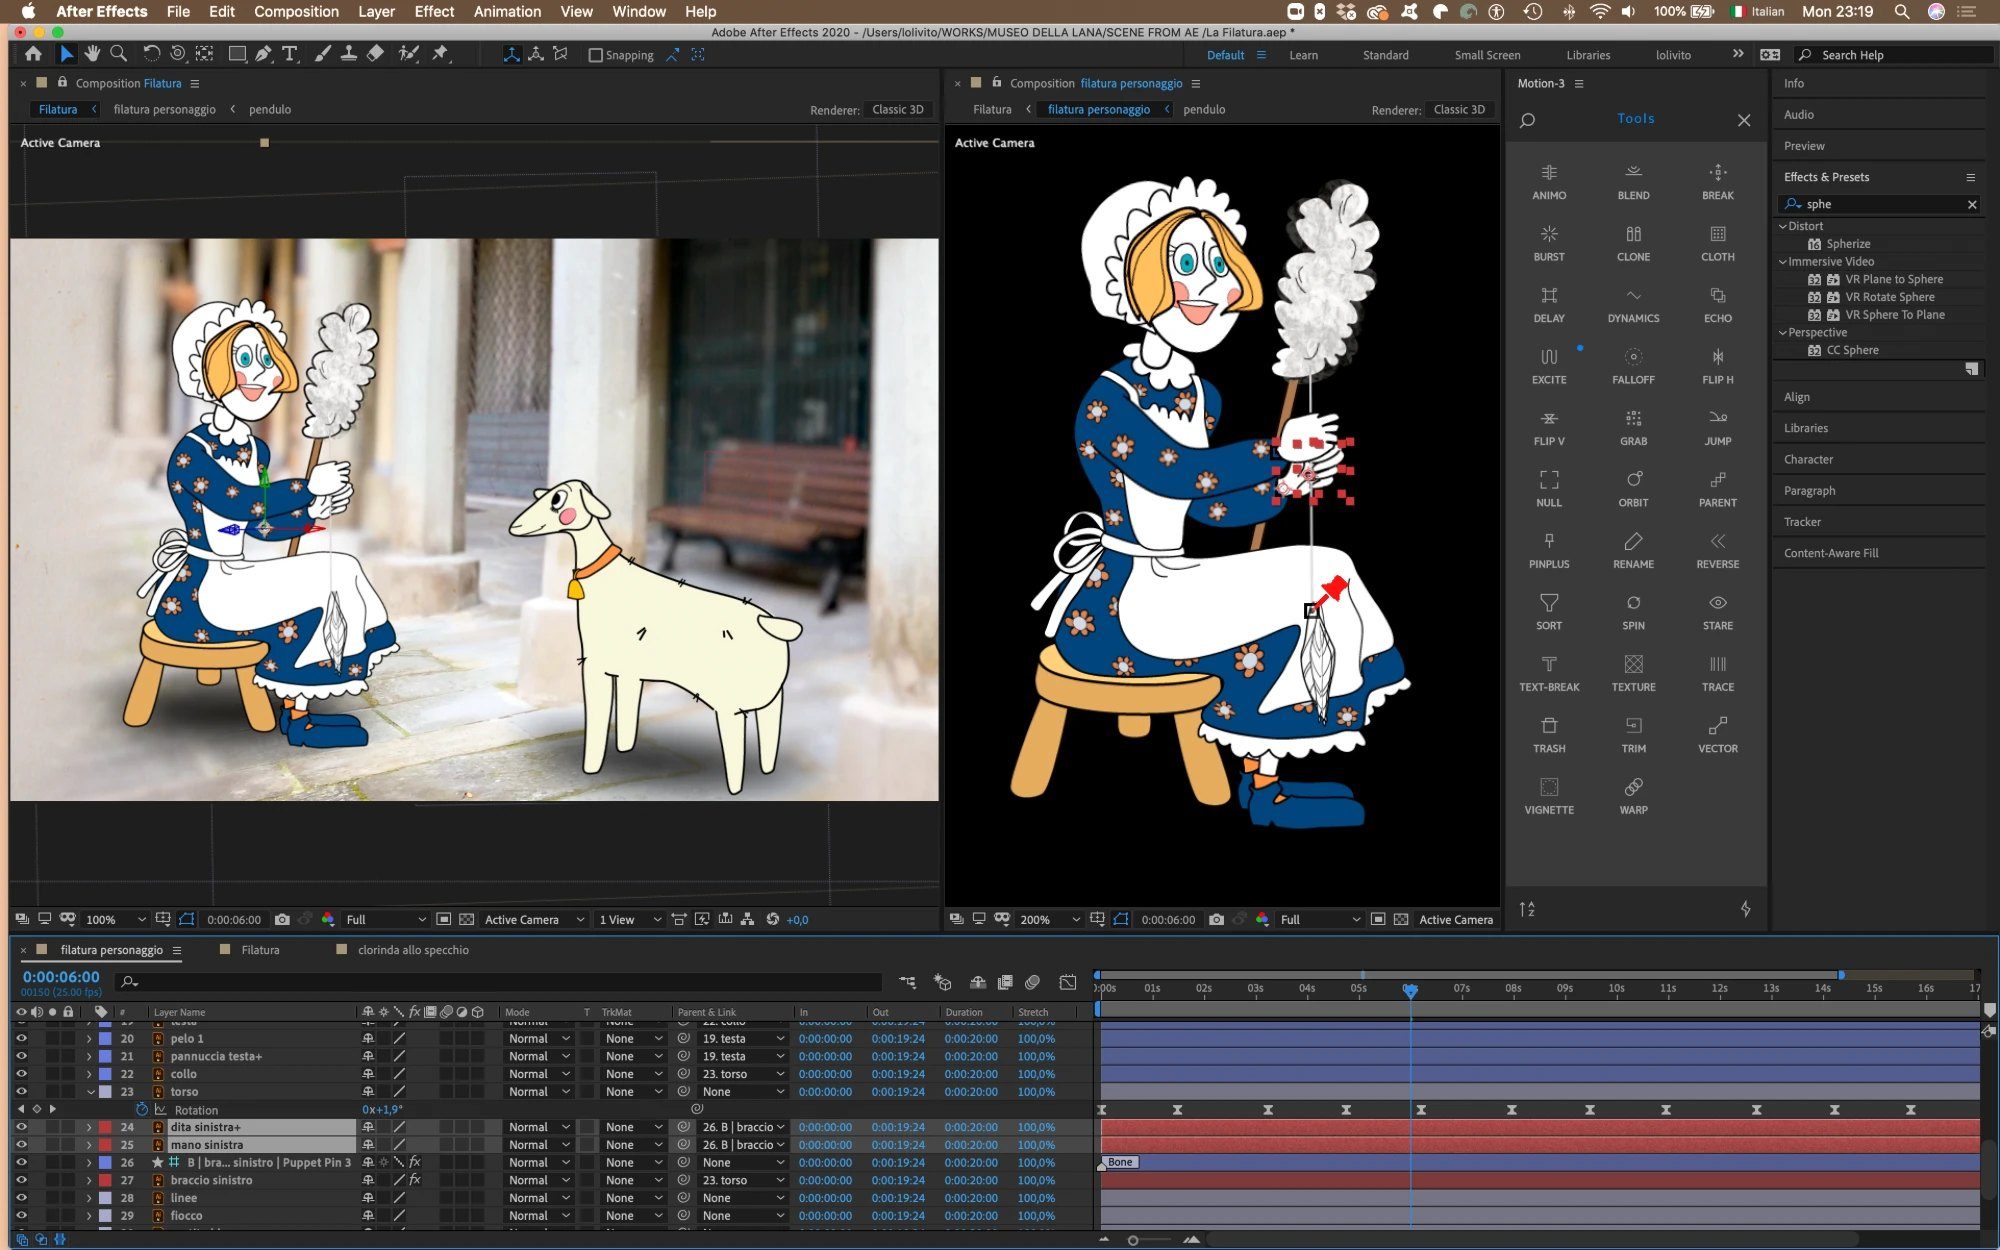Select the CC Sphere effect
The image size is (2000, 1250).
click(x=1852, y=350)
